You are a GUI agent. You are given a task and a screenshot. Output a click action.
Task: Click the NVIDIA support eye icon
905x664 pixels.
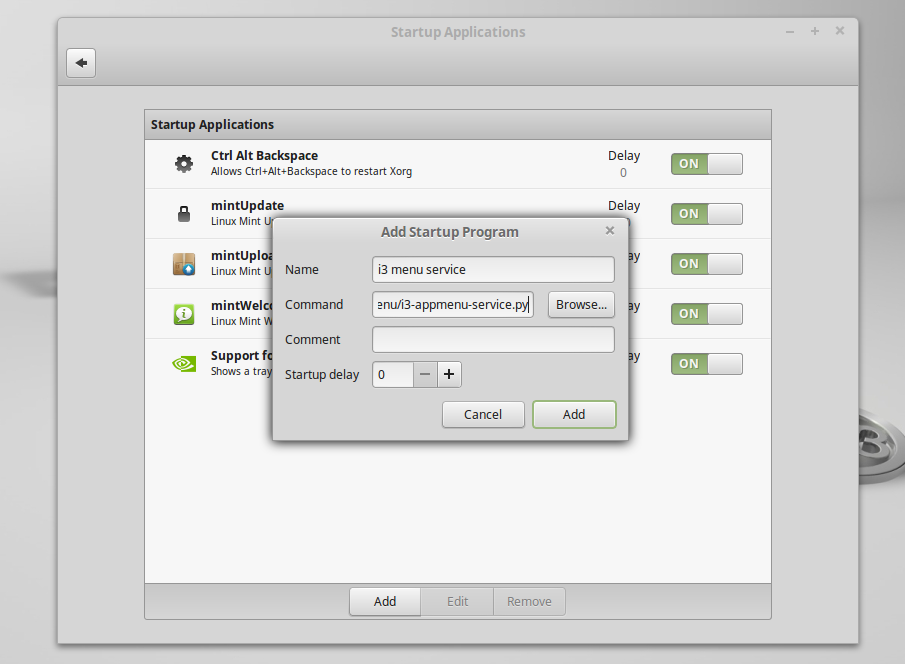[x=184, y=364]
